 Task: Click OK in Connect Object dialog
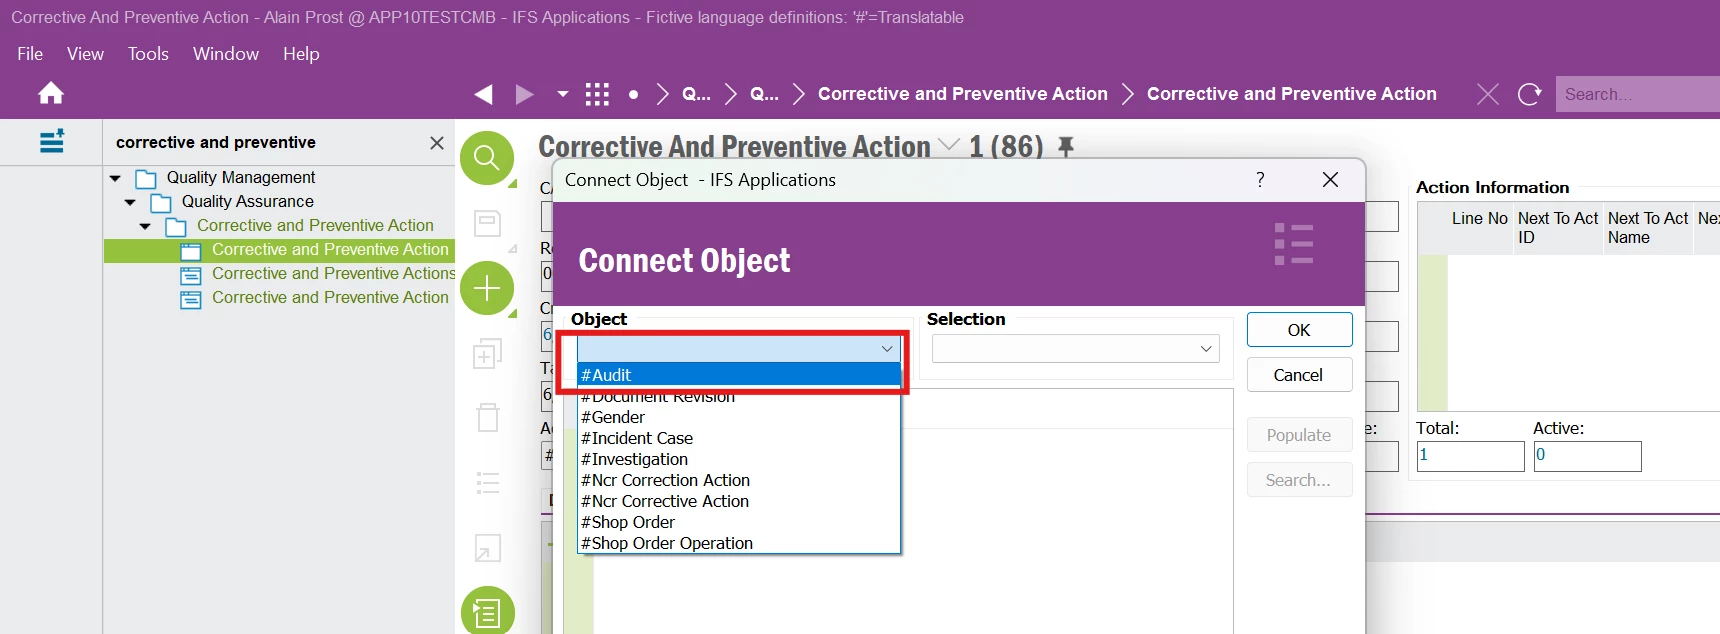point(1299,330)
